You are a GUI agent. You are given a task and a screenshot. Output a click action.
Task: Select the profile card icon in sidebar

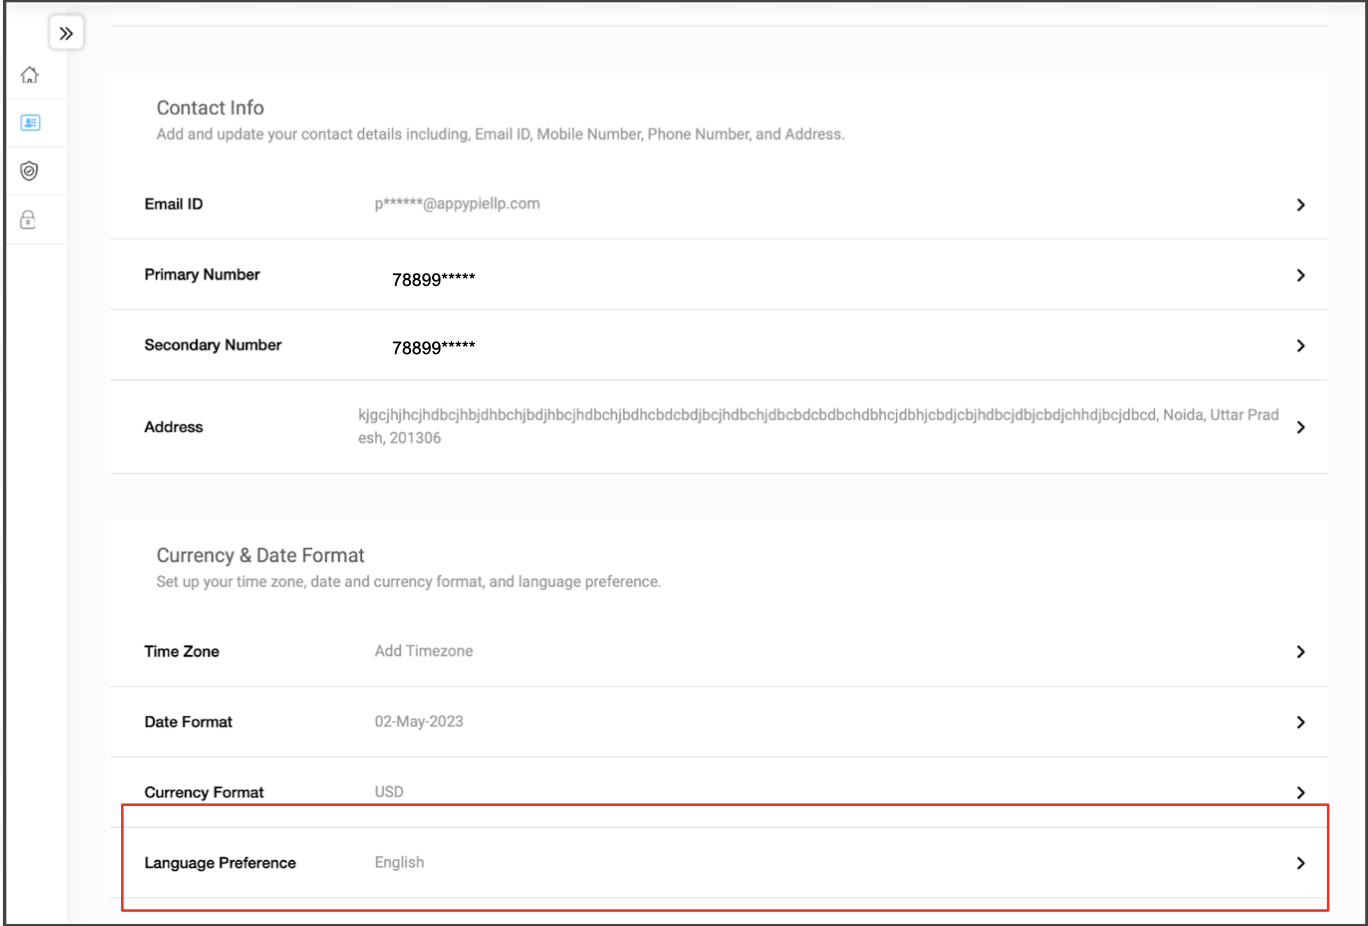30,123
